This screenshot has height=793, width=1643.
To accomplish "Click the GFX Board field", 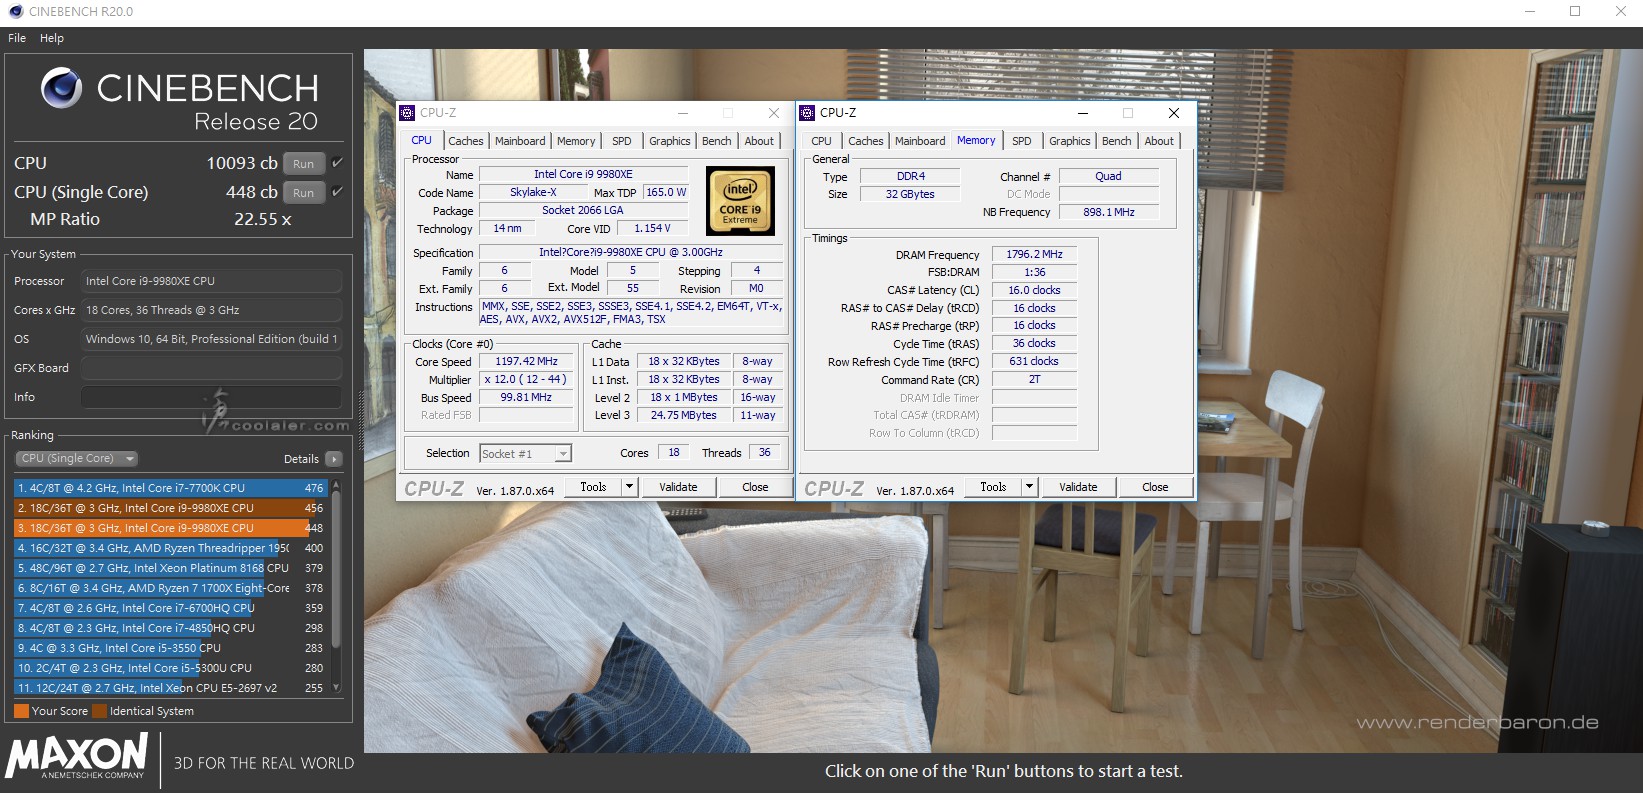I will point(211,368).
